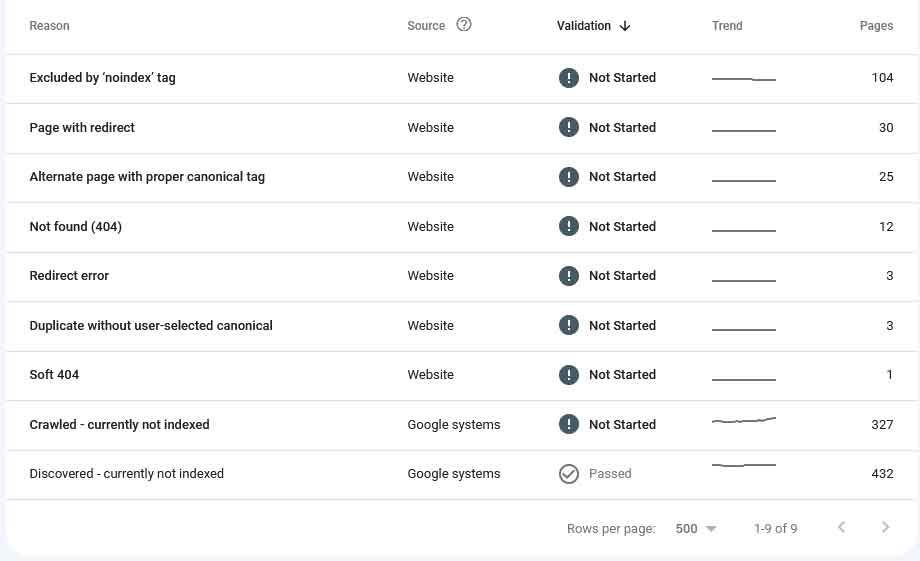Screen dimensions: 920x561
Task: Click the Reason column header
Action: (x=49, y=26)
